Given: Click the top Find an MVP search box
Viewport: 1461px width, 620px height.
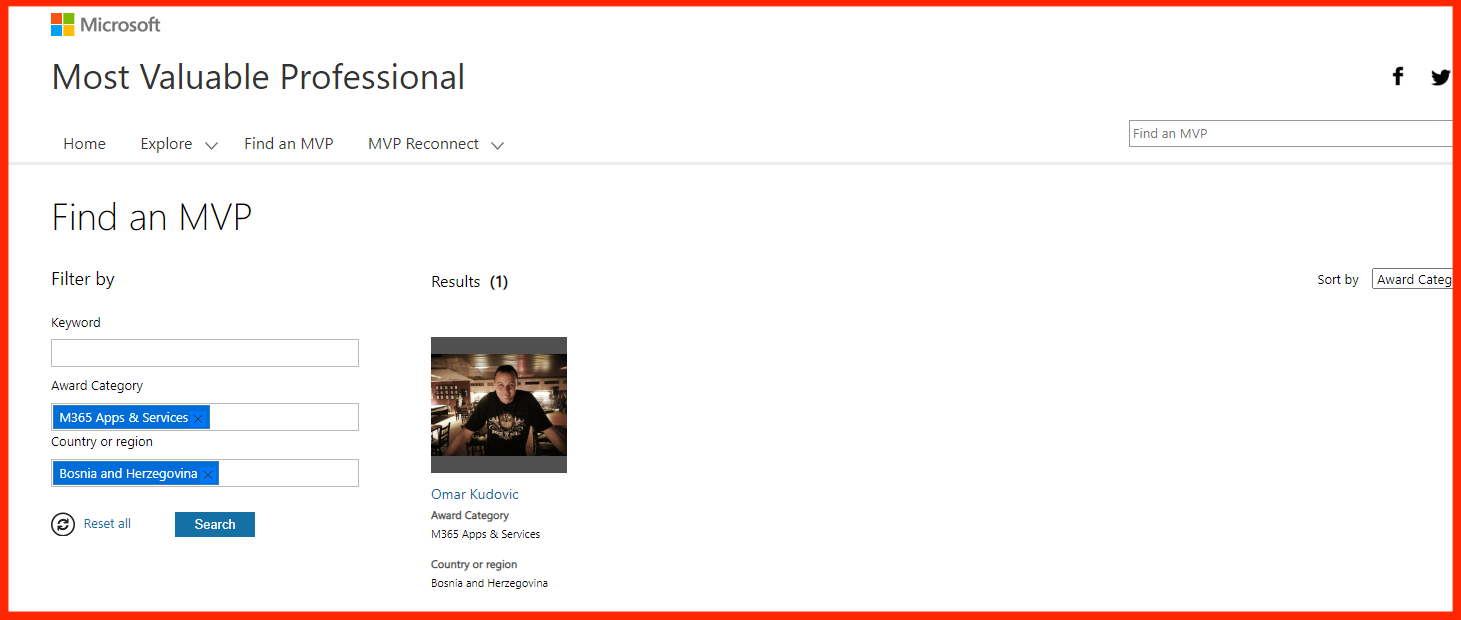Looking at the screenshot, I should (x=1290, y=133).
